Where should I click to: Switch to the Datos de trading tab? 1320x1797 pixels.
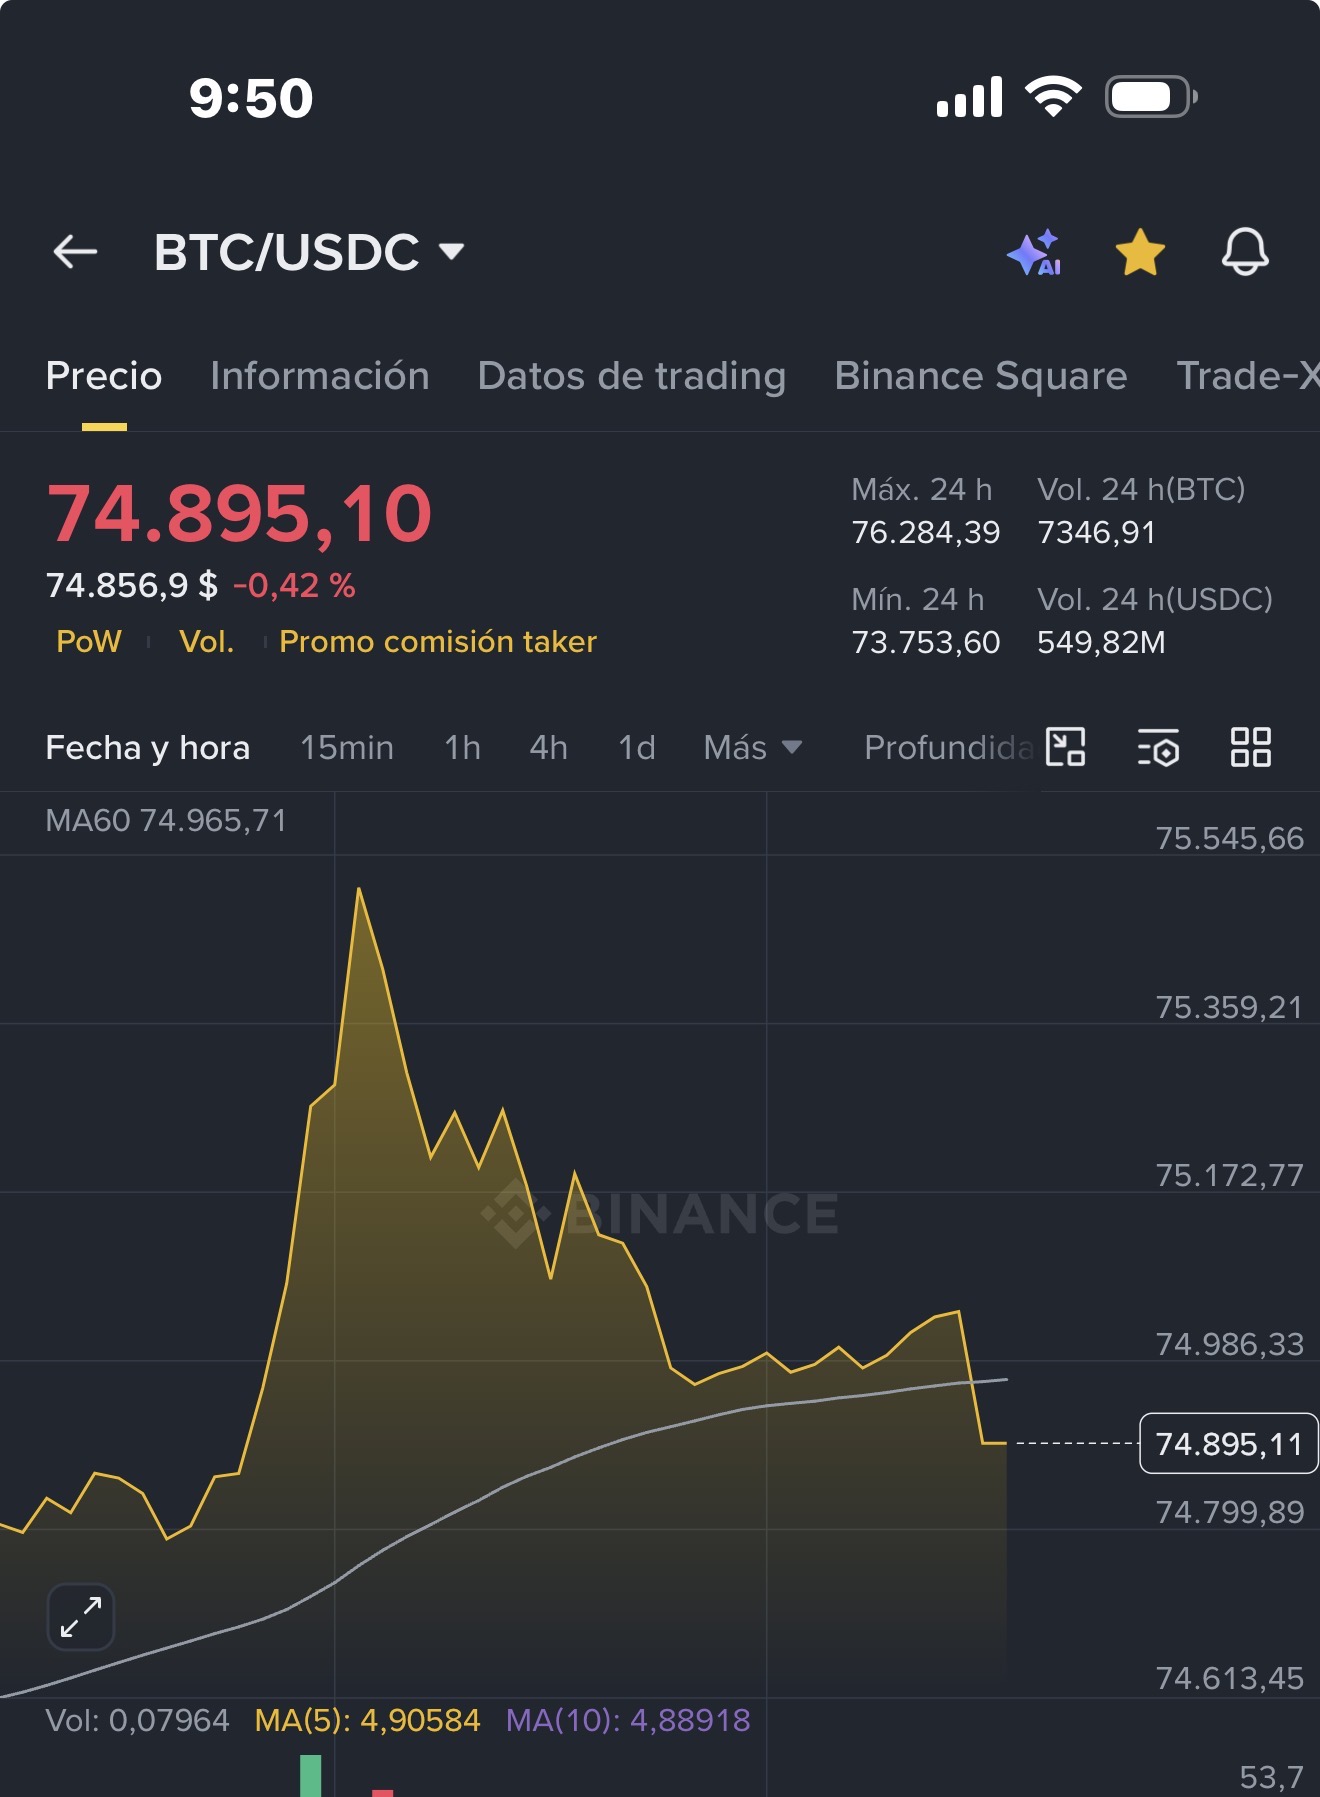pos(632,376)
